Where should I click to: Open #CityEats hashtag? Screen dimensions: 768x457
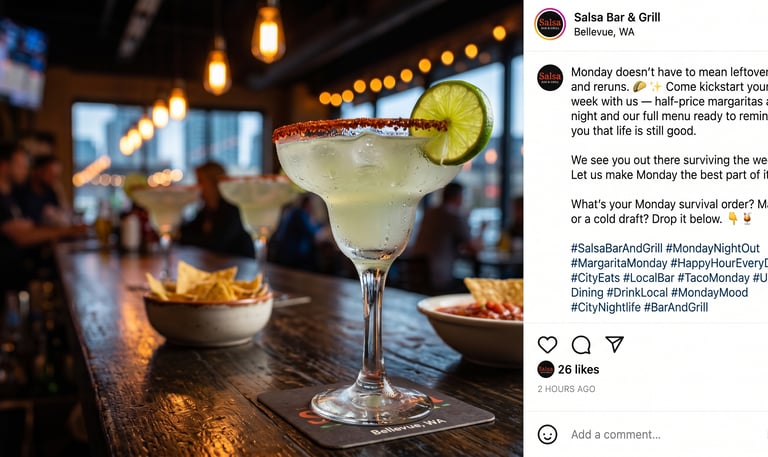595,278
